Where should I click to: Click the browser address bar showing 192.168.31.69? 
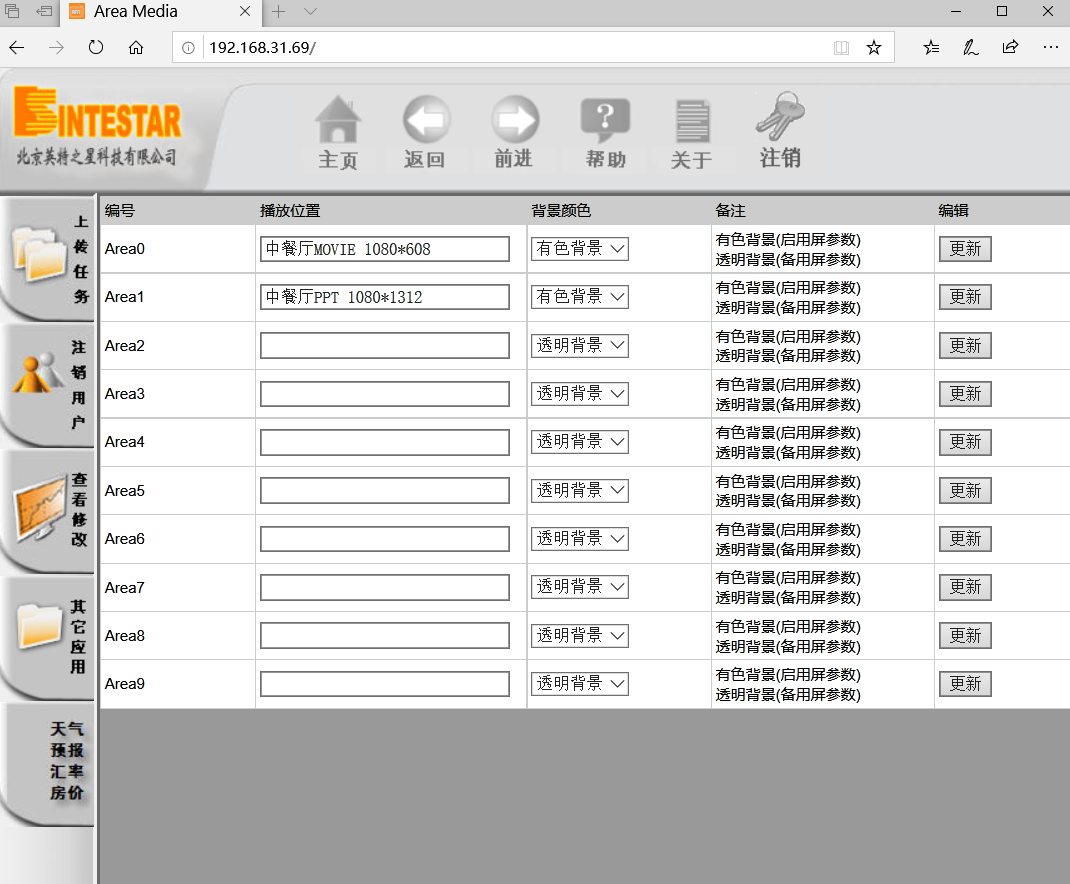[500, 48]
